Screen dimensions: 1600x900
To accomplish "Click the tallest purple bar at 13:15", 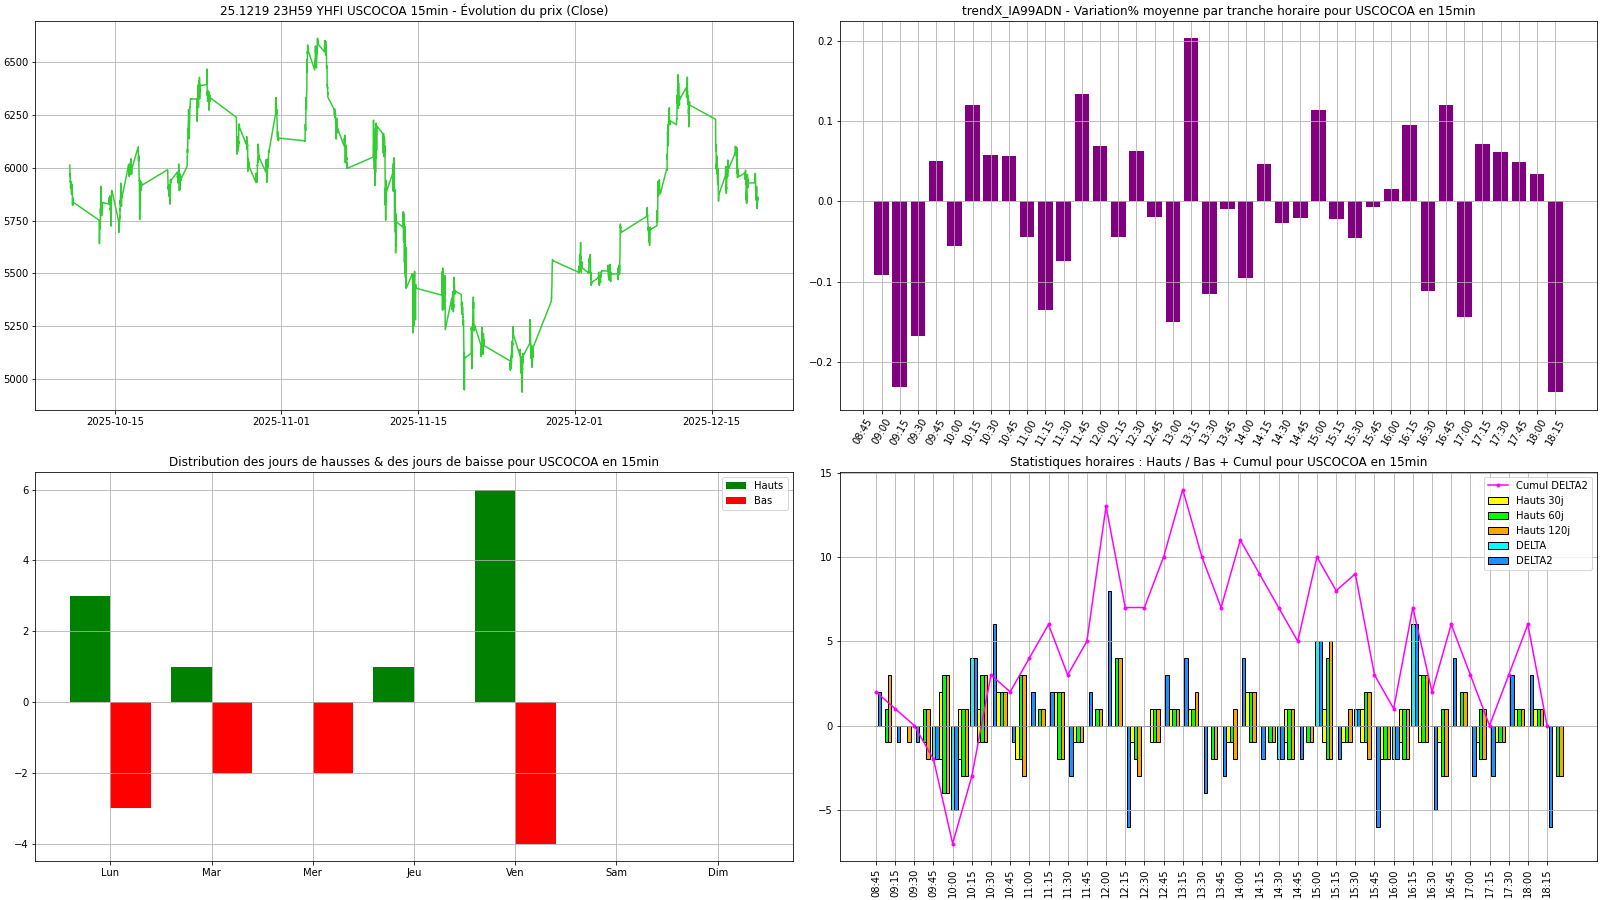I will pos(1191,120).
